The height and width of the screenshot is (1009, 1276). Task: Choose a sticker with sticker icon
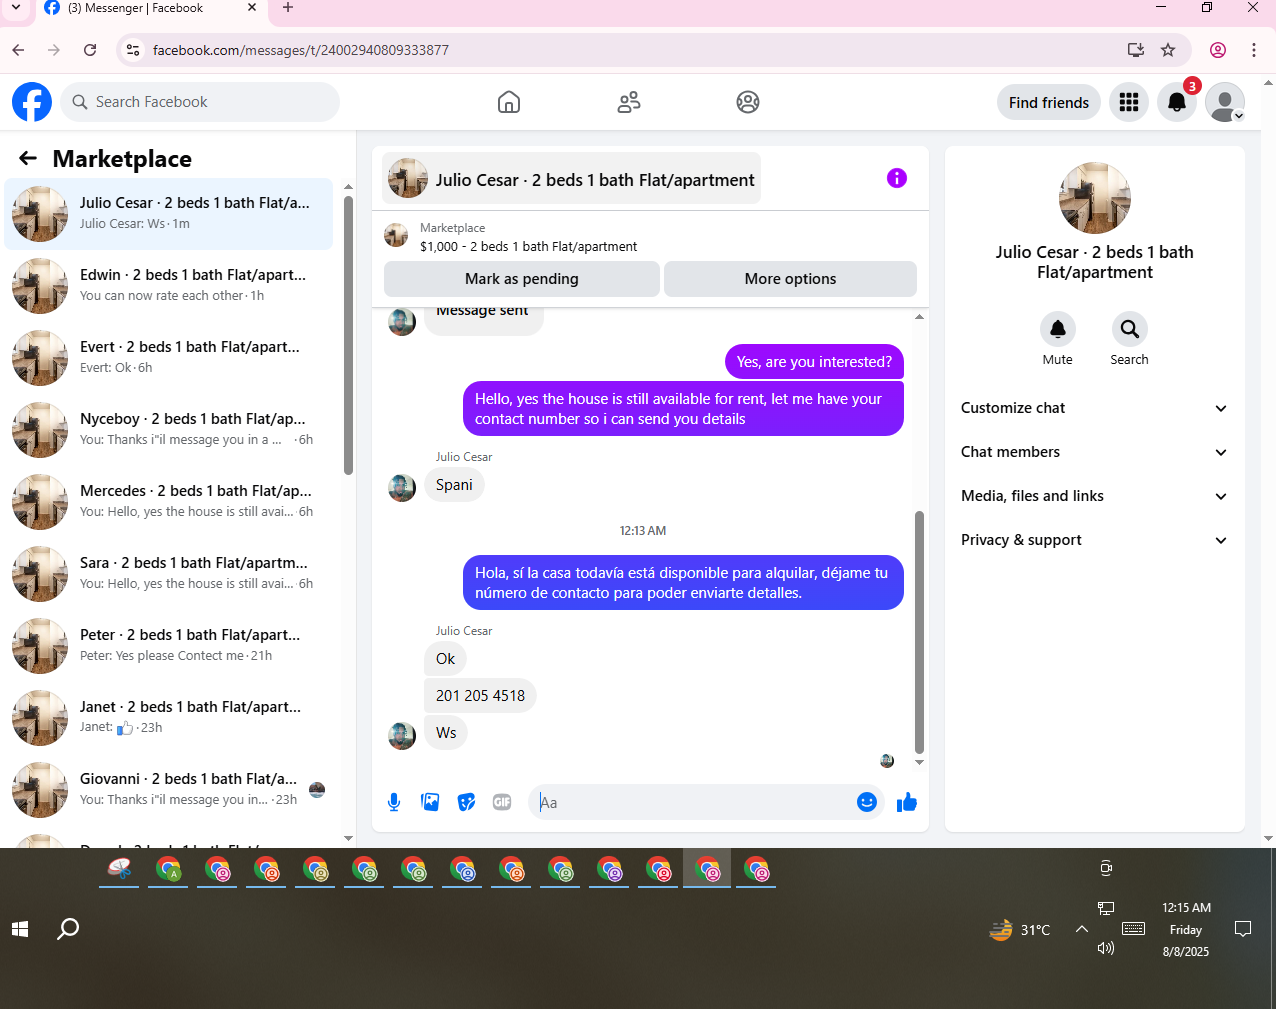pos(466,802)
